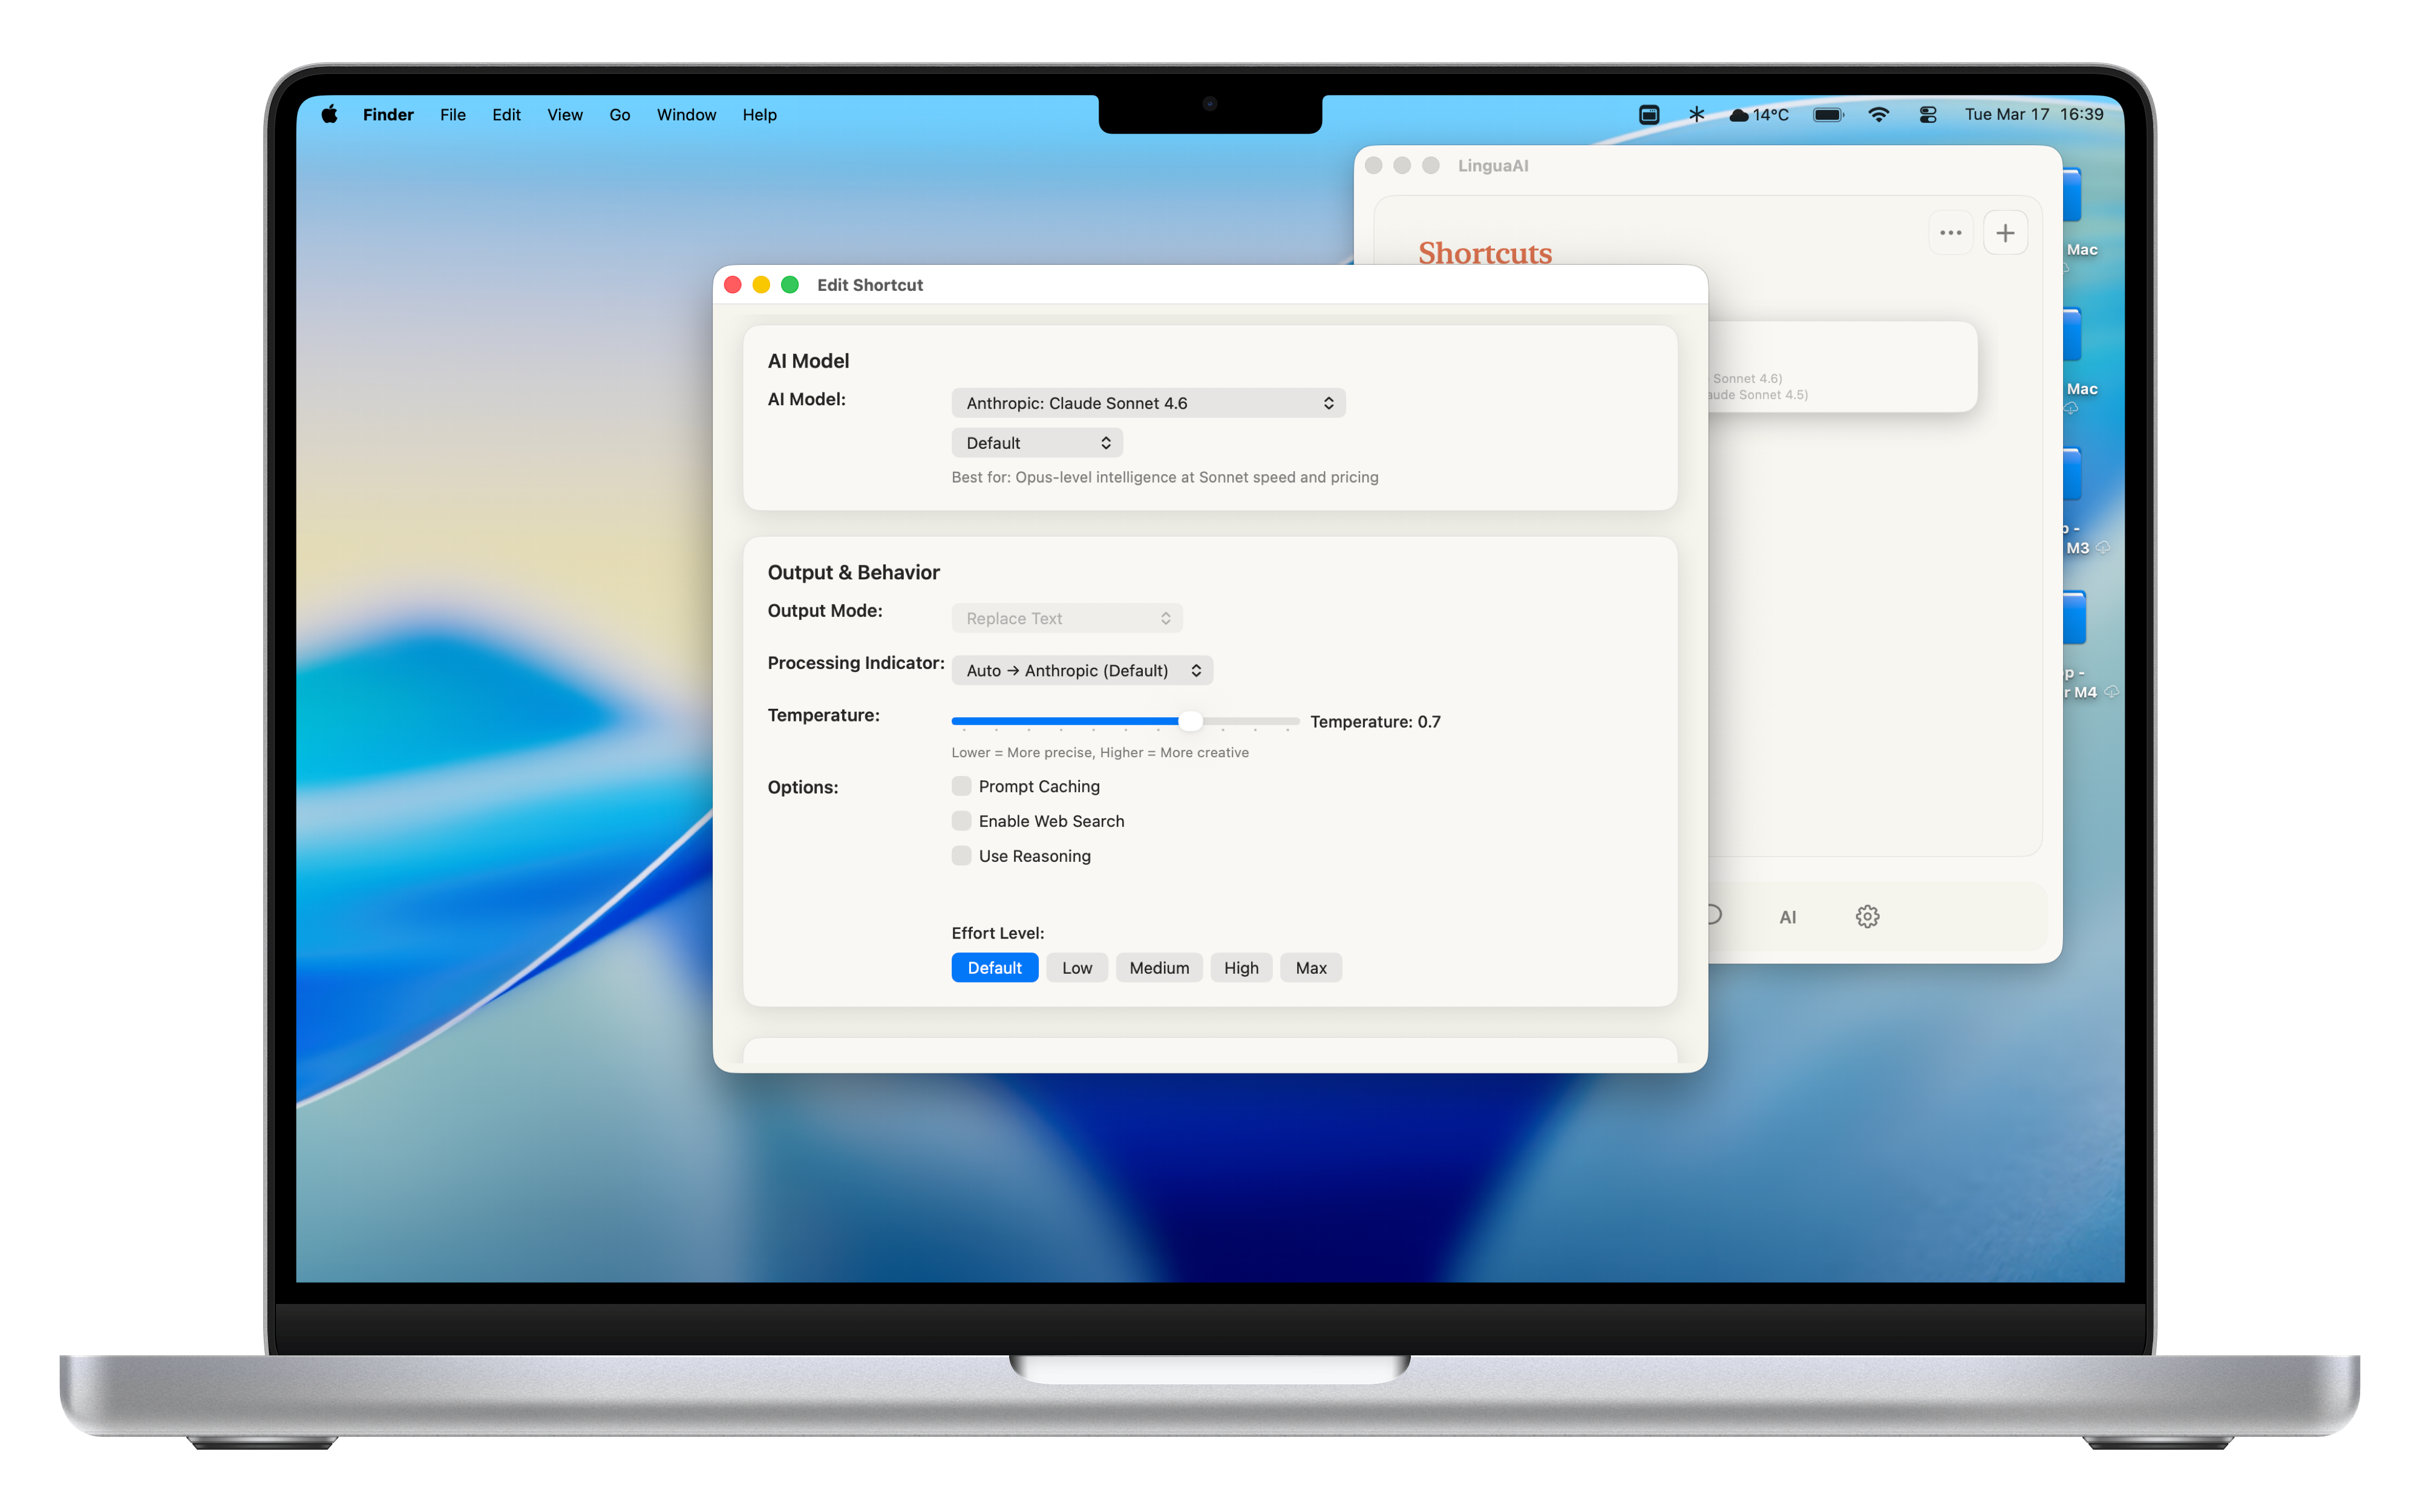Toggle the Use Reasoning checkbox
Image resolution: width=2420 pixels, height=1512 pixels.
[962, 856]
